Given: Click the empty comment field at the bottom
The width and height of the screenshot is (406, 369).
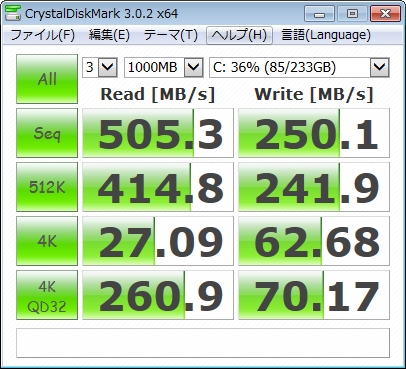Looking at the screenshot, I should pyautogui.click(x=203, y=343).
